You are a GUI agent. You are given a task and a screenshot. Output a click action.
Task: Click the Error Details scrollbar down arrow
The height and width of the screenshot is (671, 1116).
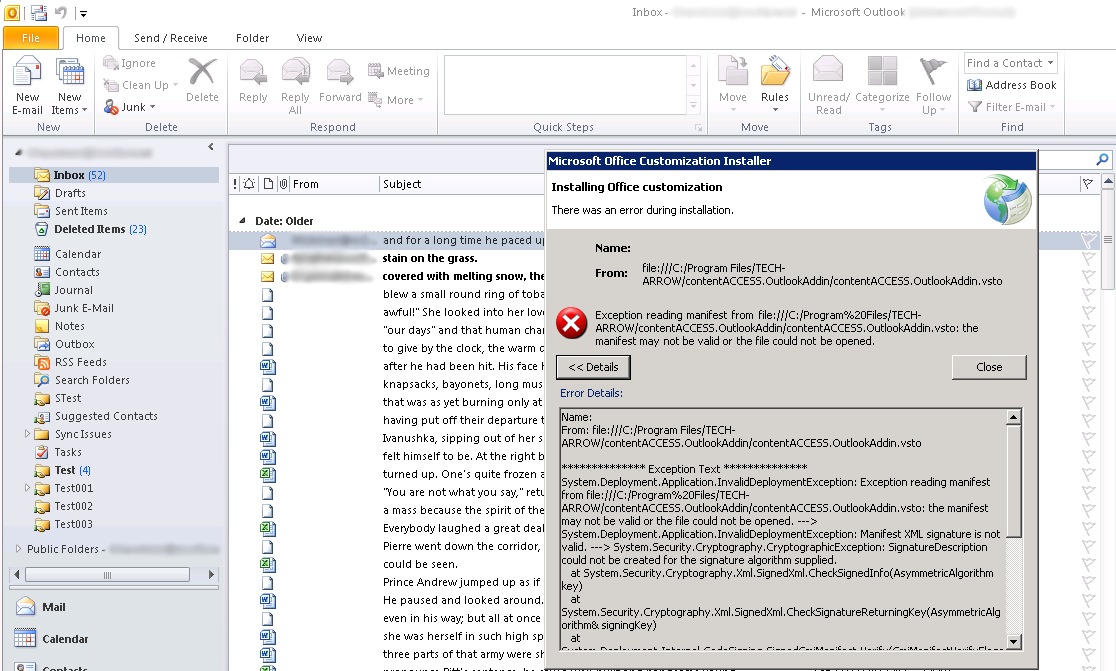(x=1012, y=640)
